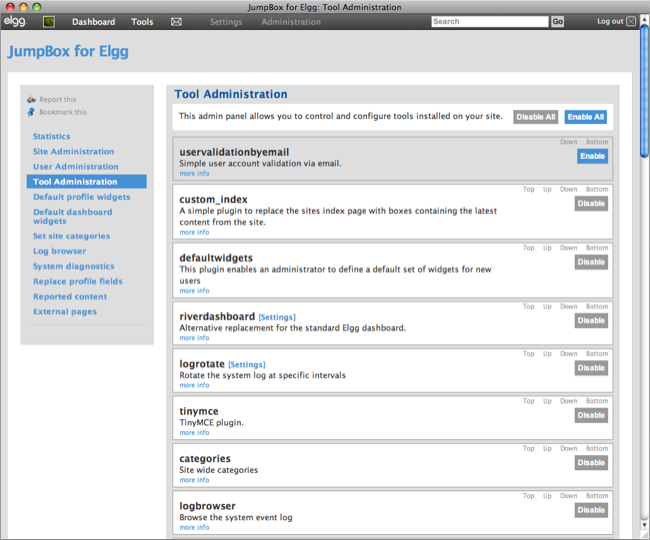Move defaultwidgets to Bottom
Image resolution: width=650 pixels, height=540 pixels.
click(597, 248)
